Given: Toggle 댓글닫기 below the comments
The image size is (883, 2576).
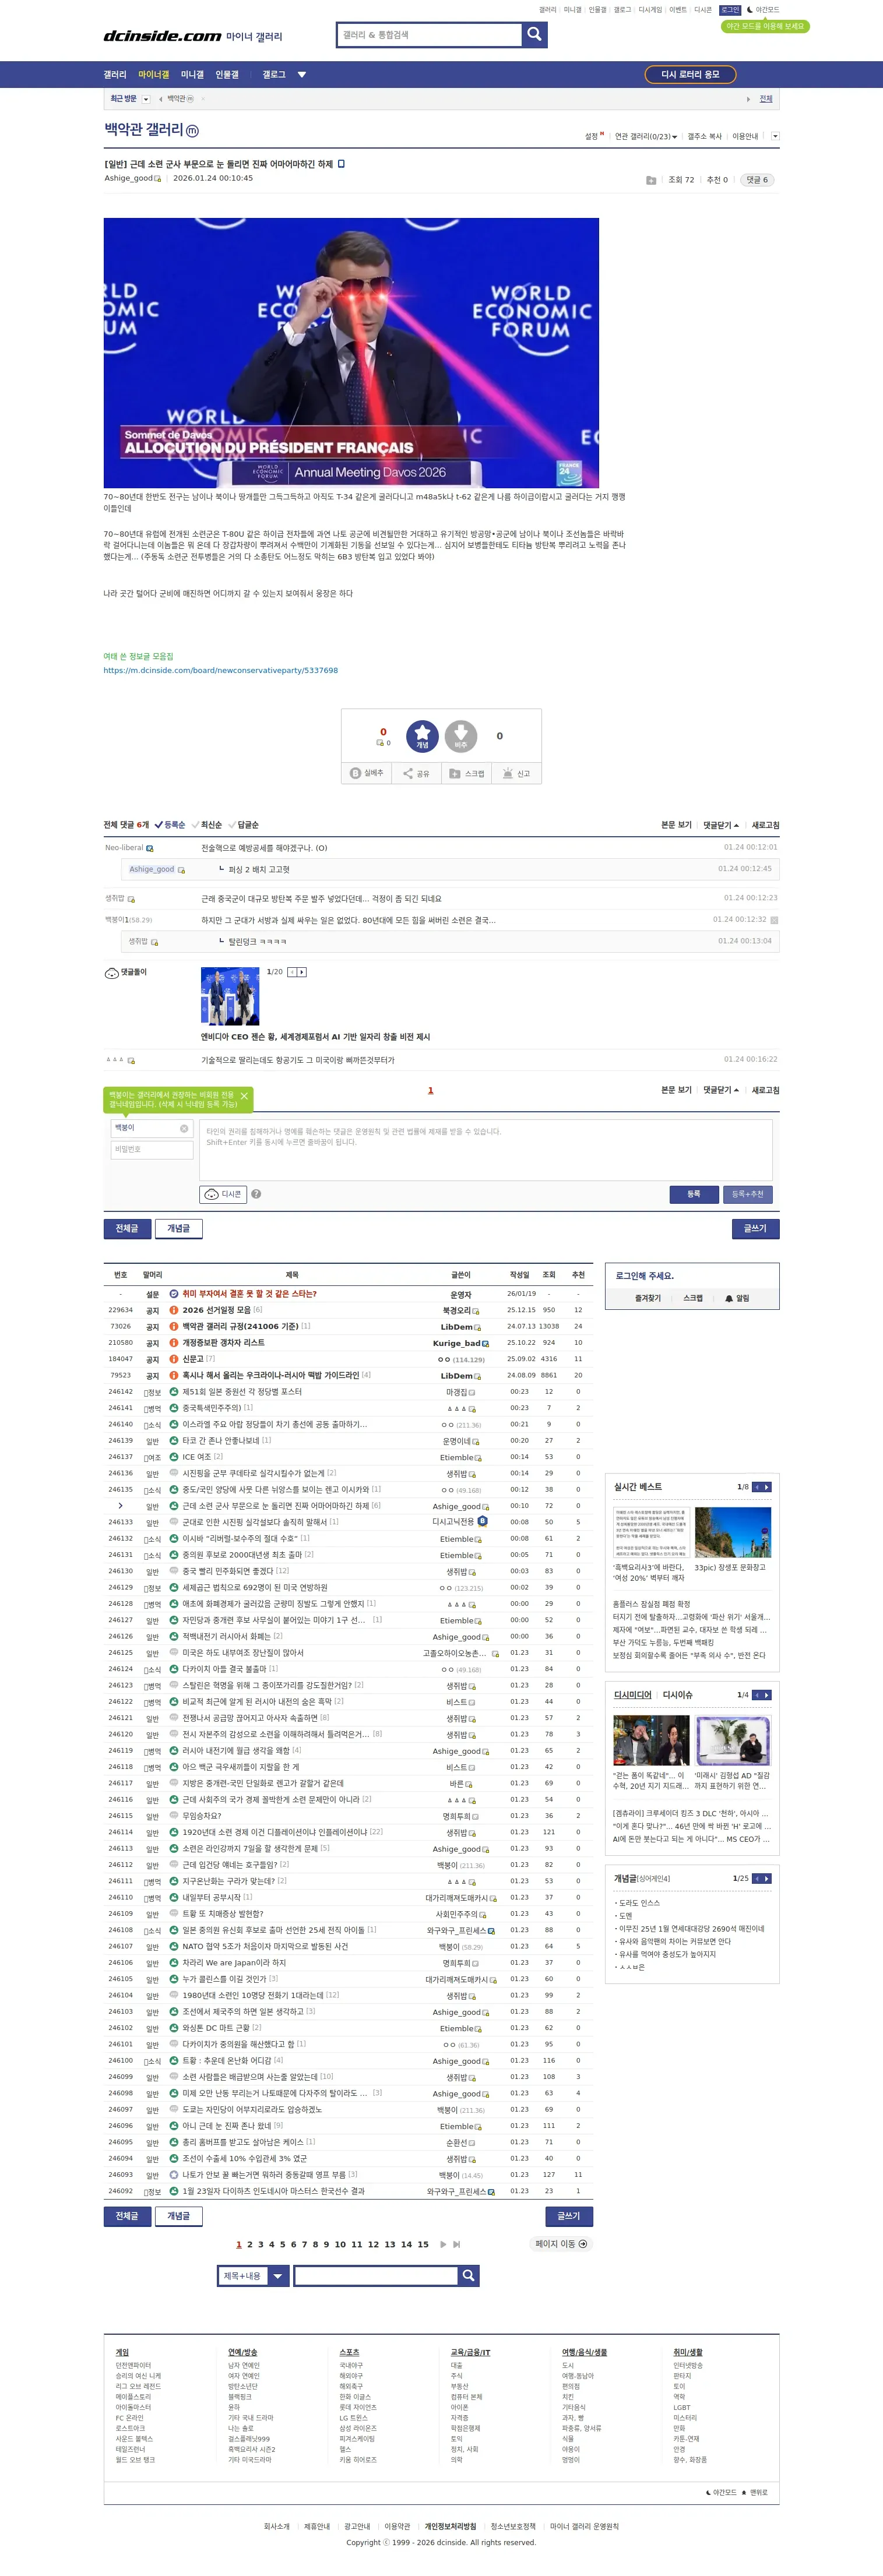Looking at the screenshot, I should [720, 1090].
